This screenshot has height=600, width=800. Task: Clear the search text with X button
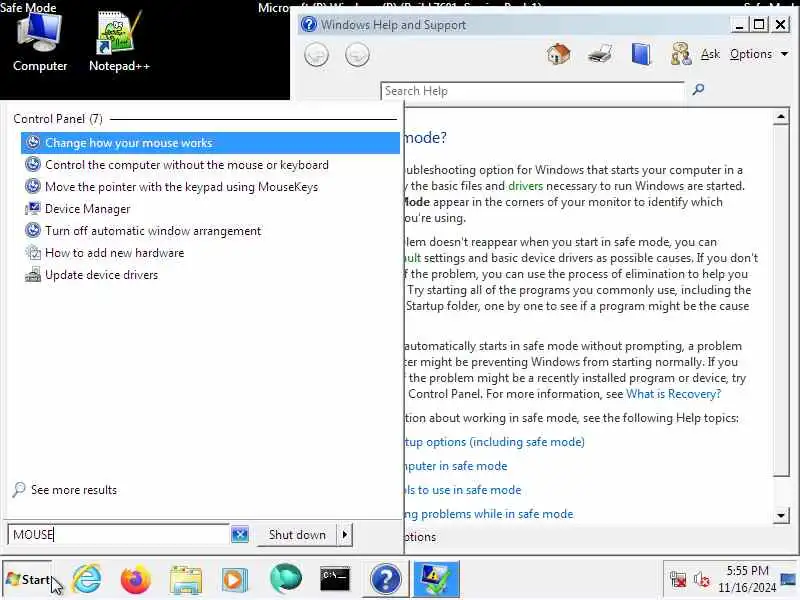pos(240,535)
